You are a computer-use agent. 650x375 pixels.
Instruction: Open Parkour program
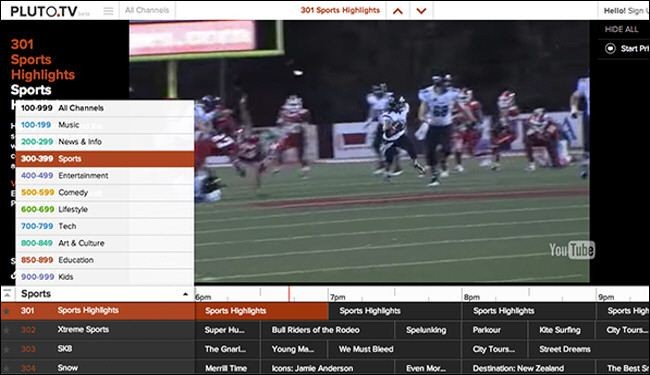click(x=495, y=330)
